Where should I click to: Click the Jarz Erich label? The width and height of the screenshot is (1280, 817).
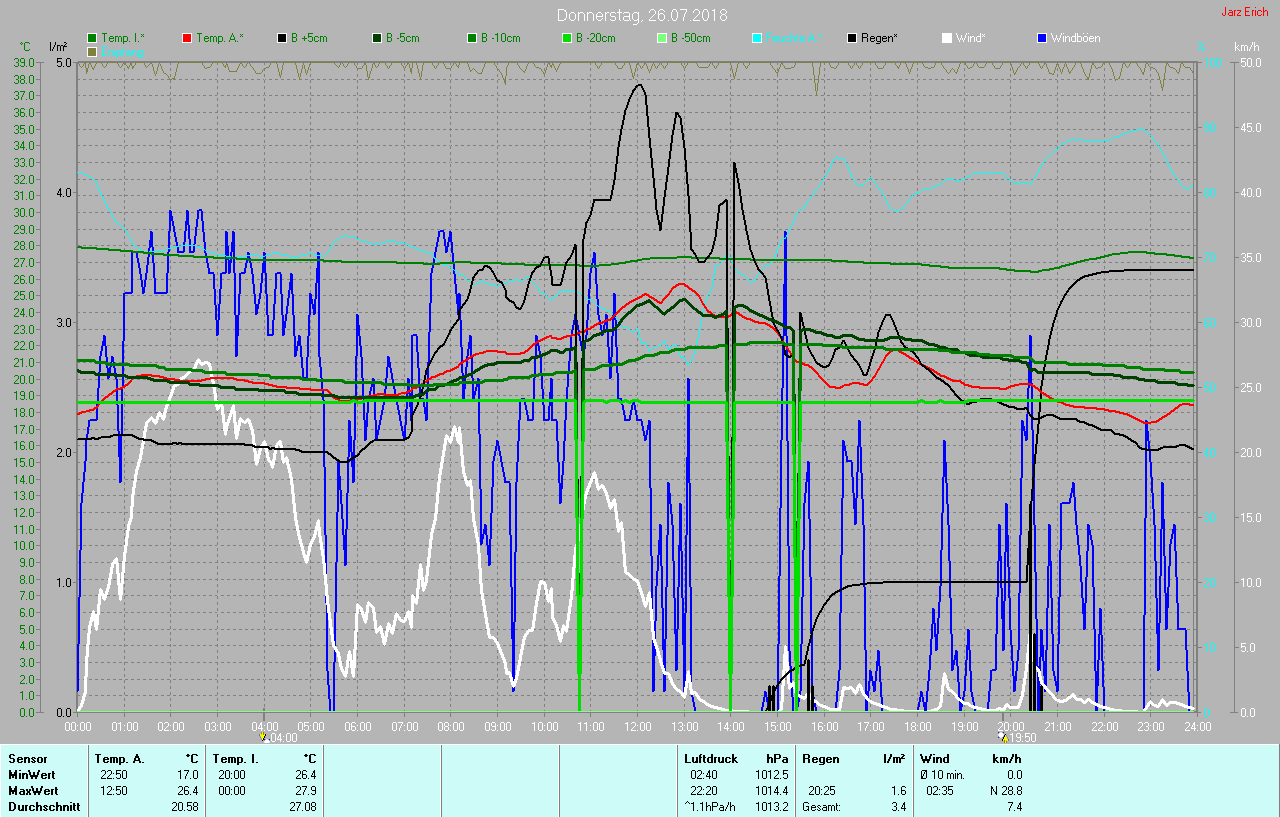(x=1244, y=12)
